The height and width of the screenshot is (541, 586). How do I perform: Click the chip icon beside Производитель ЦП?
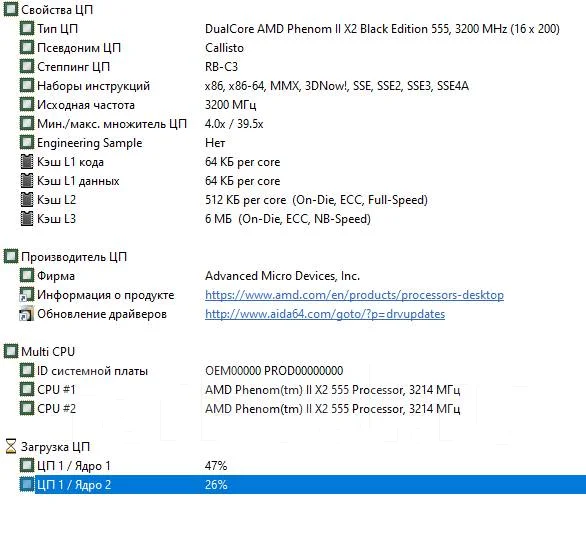click(x=10, y=257)
